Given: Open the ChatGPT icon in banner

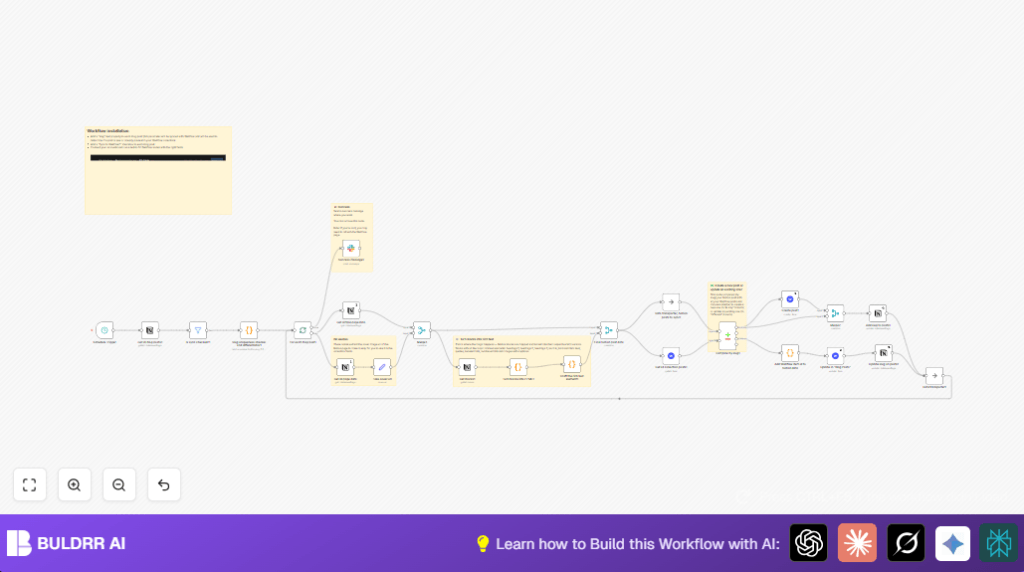Looking at the screenshot, I should tap(808, 543).
